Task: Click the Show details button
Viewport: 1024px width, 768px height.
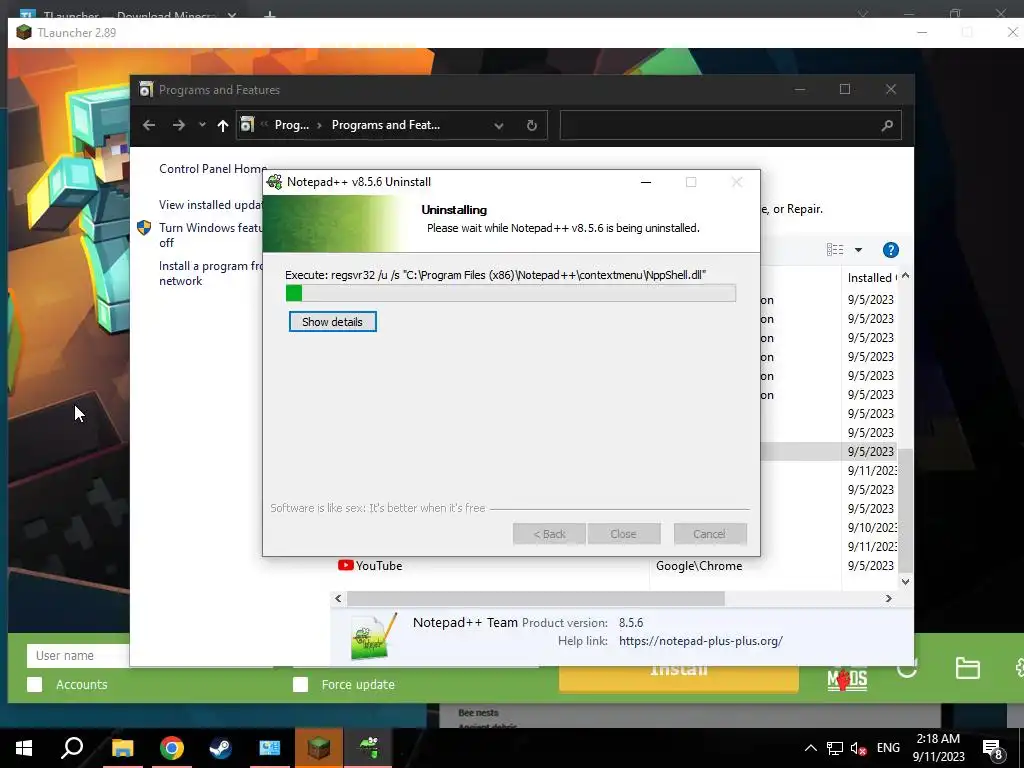Action: (332, 322)
